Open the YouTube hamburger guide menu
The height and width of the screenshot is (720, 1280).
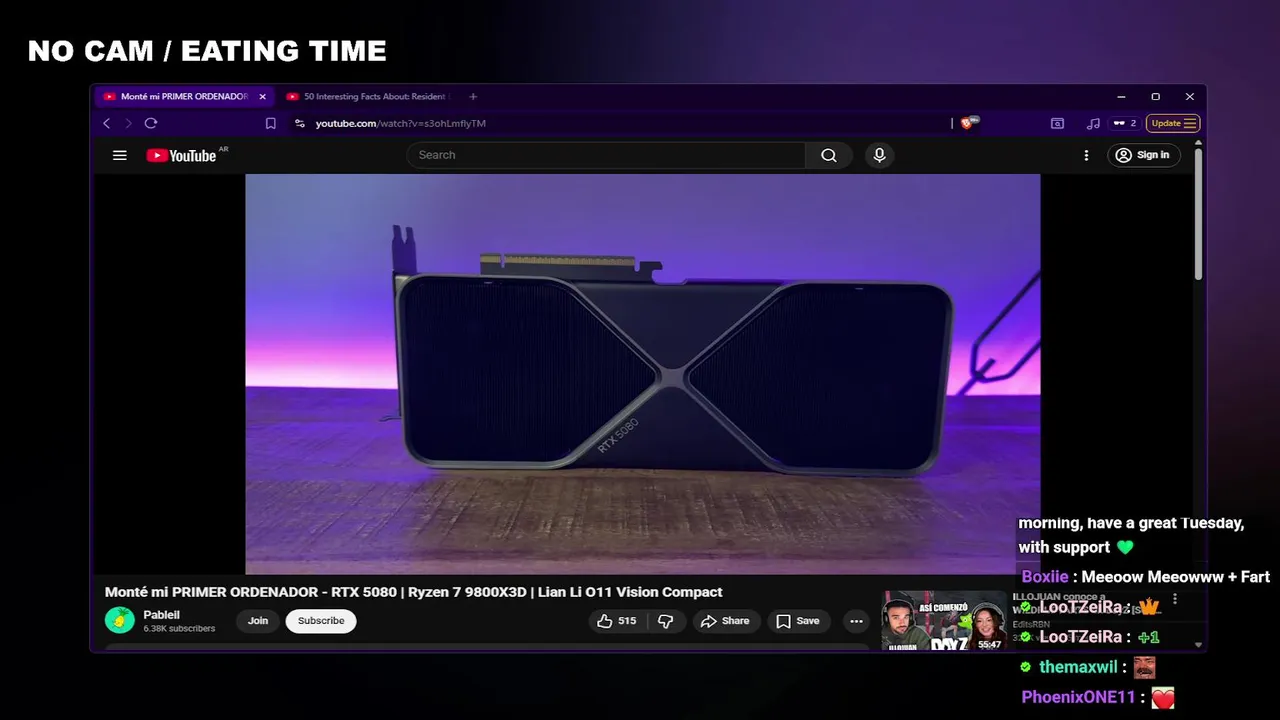tap(120, 155)
